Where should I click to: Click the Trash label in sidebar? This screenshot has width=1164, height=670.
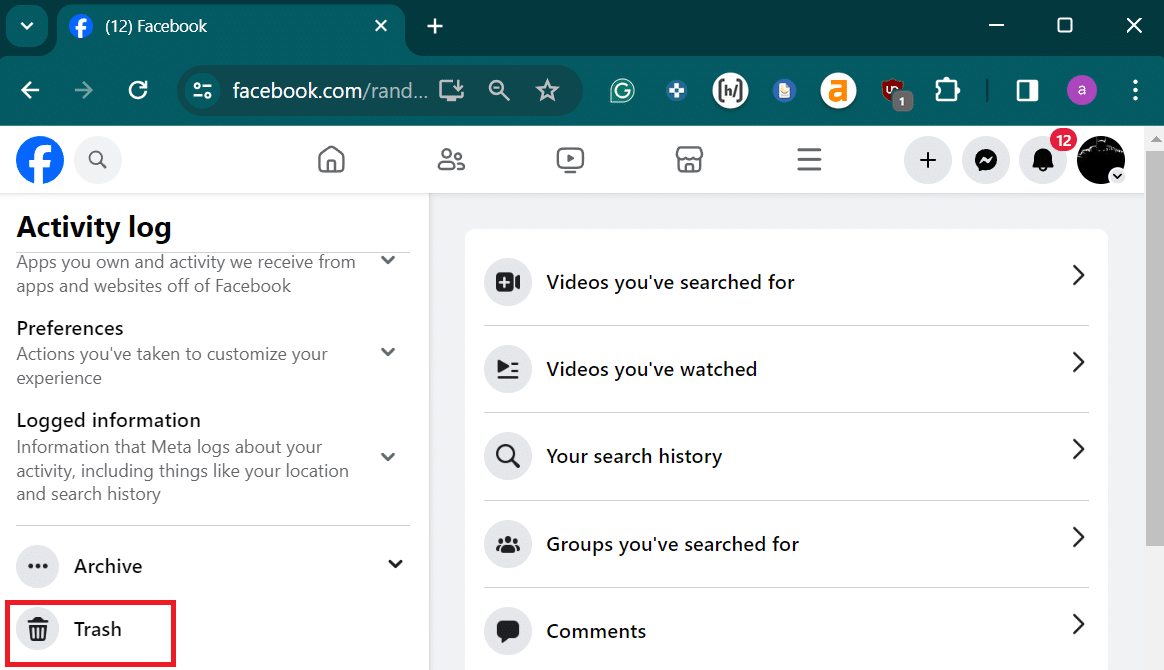(97, 629)
